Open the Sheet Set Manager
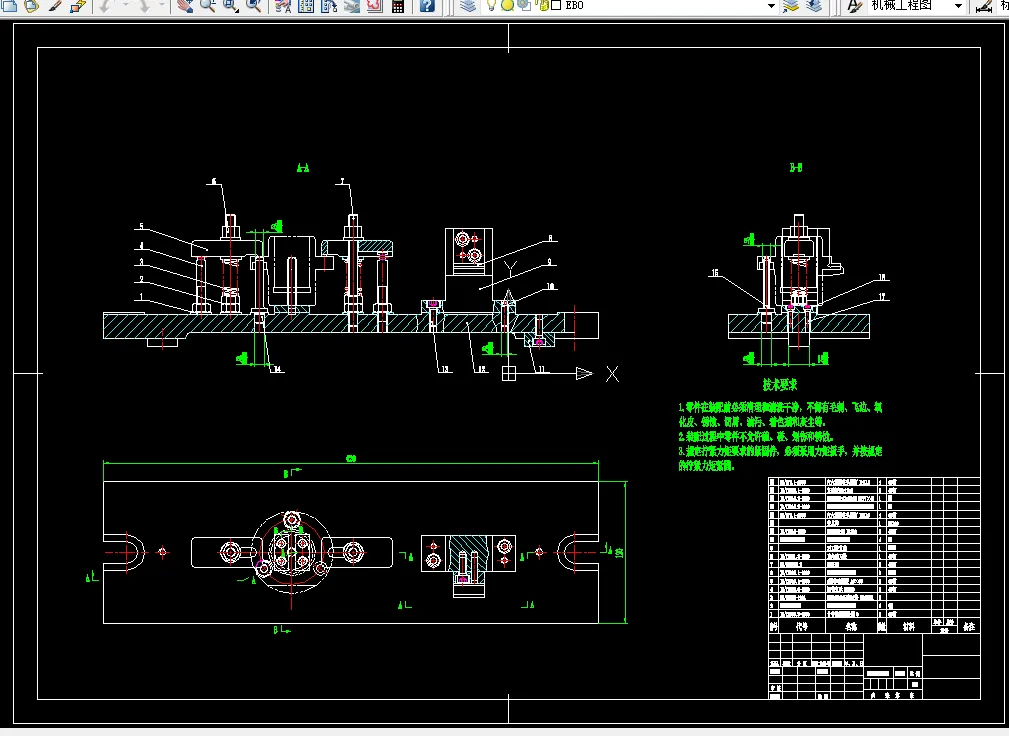Screen dimensions: 1009x736 tap(351, 6)
